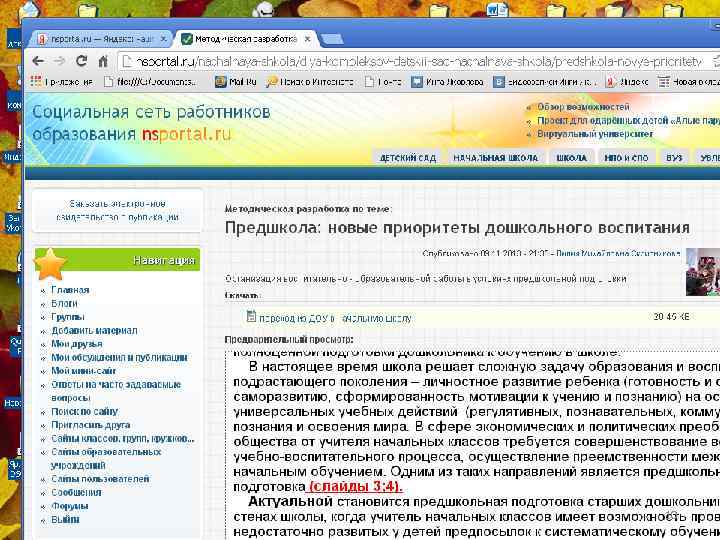Click the document icon beside the download file
This screenshot has width=720, height=540.
click(x=251, y=316)
